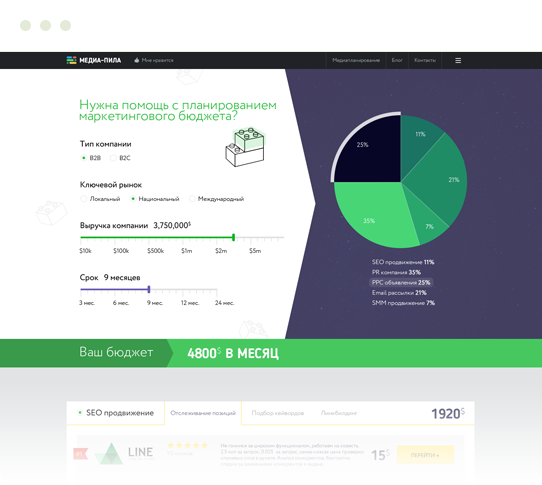This screenshot has height=485, width=542.
Task: Click revenue slider green handle
Action: pyautogui.click(x=234, y=237)
